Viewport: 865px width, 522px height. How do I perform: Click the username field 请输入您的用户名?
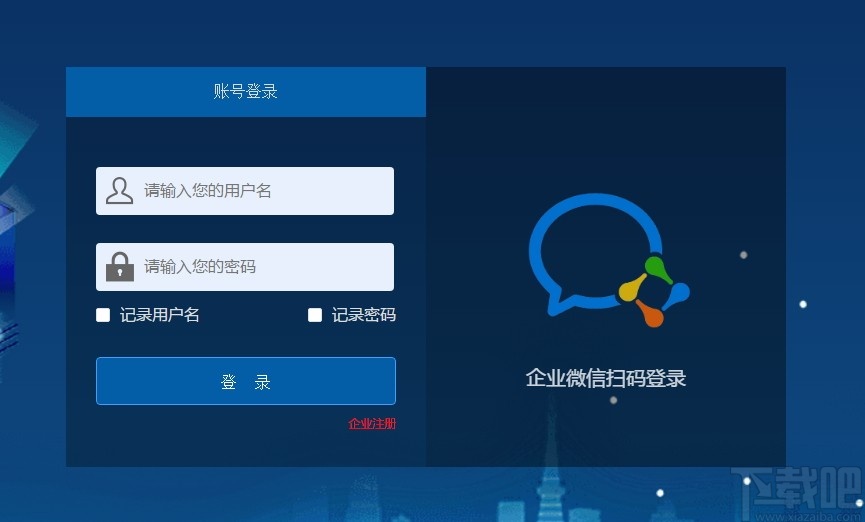point(245,191)
